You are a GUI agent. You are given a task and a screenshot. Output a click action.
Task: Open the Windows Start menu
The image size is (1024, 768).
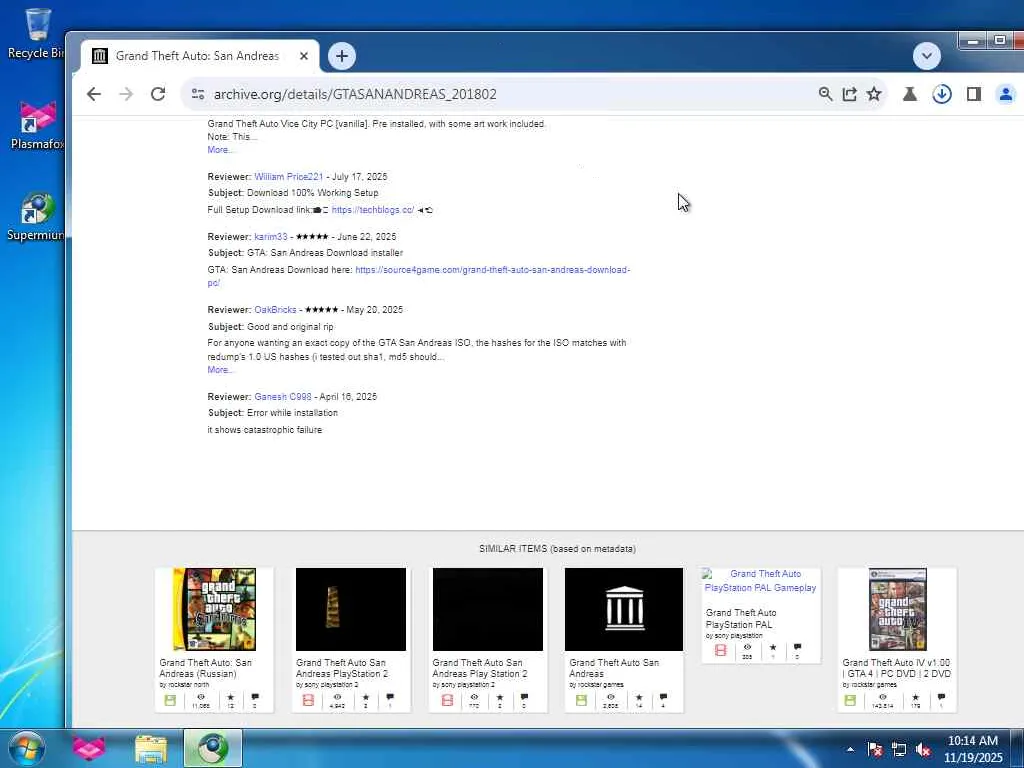(27, 748)
